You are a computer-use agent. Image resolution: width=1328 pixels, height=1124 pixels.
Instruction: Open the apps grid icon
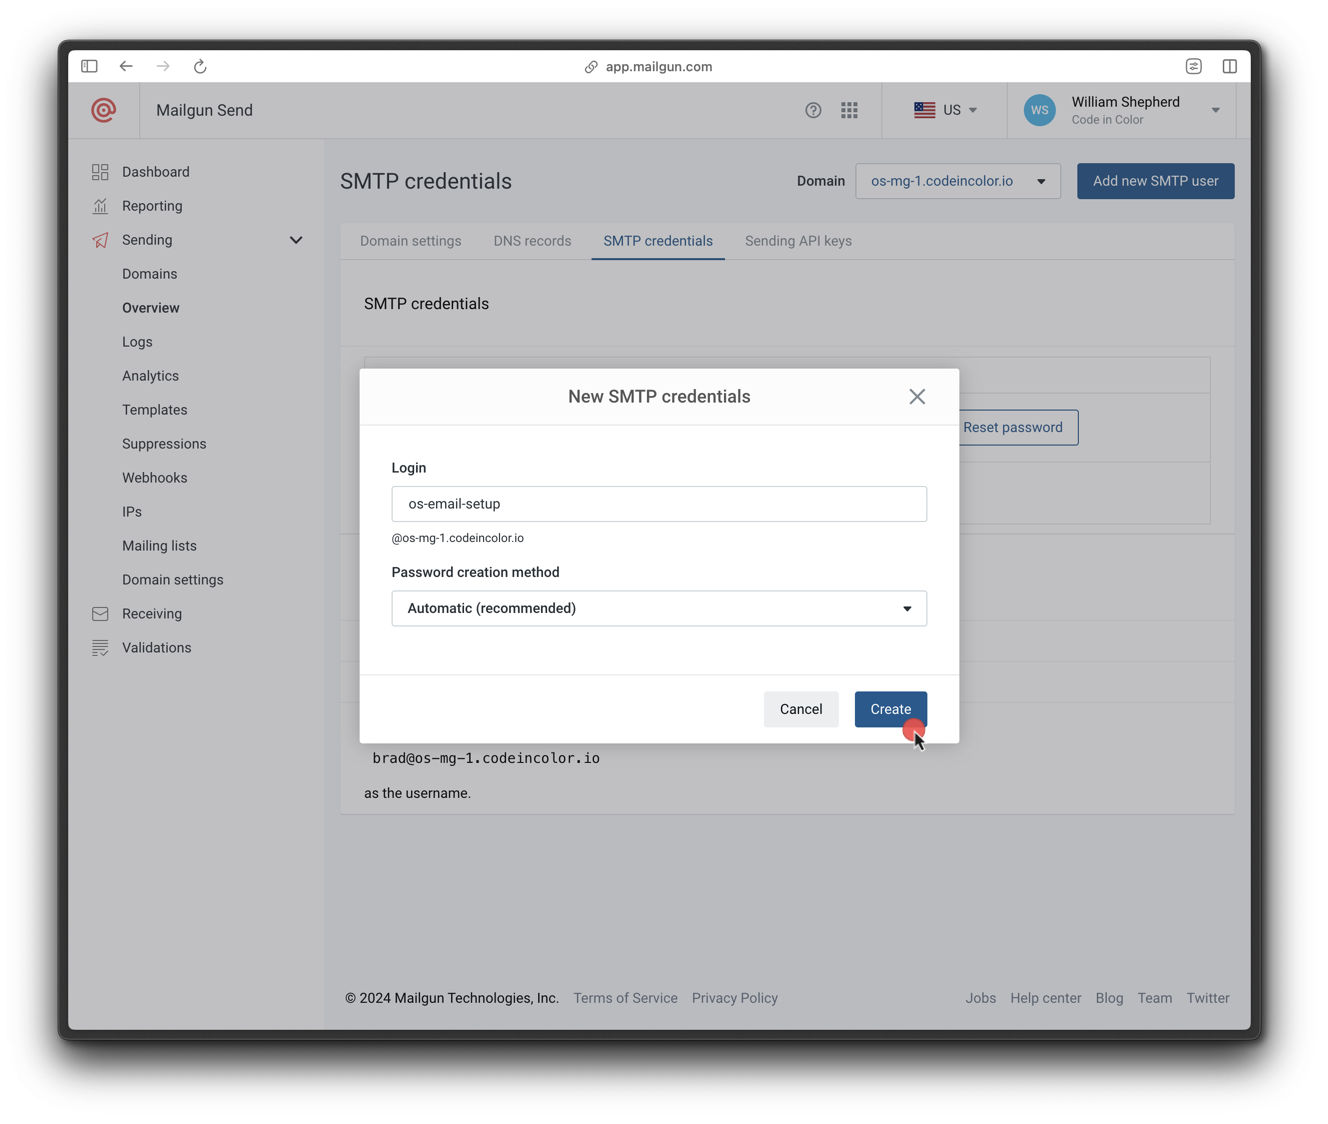pyautogui.click(x=849, y=110)
